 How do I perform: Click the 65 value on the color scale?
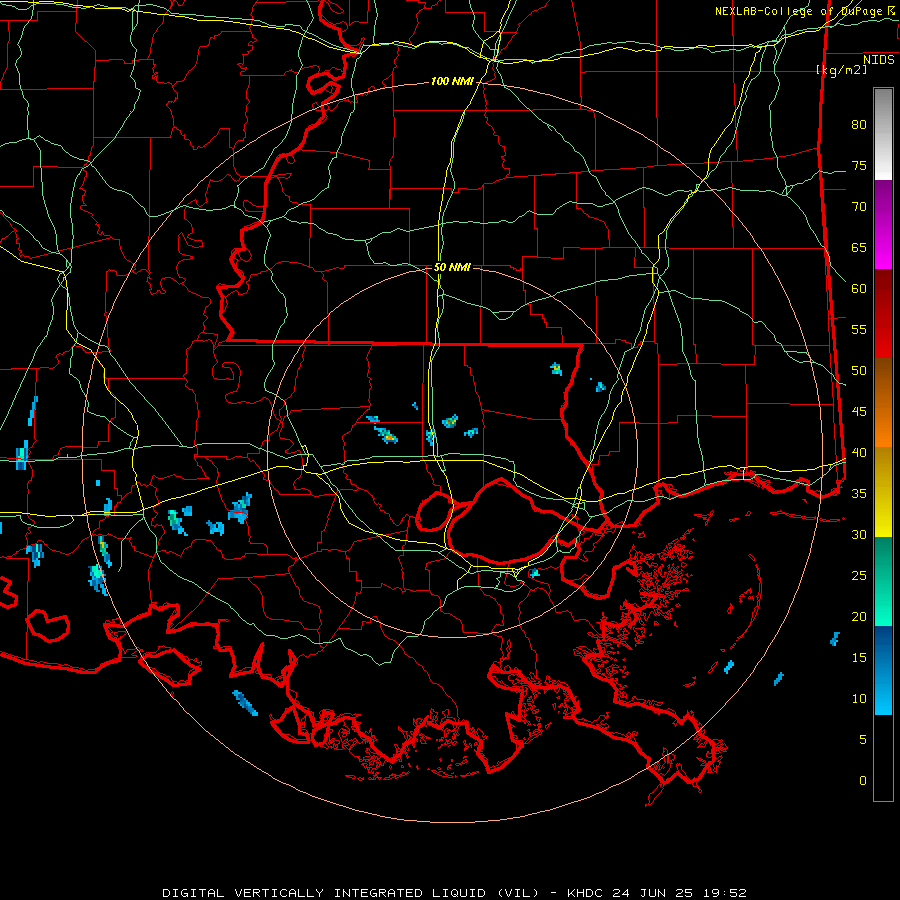[x=859, y=248]
